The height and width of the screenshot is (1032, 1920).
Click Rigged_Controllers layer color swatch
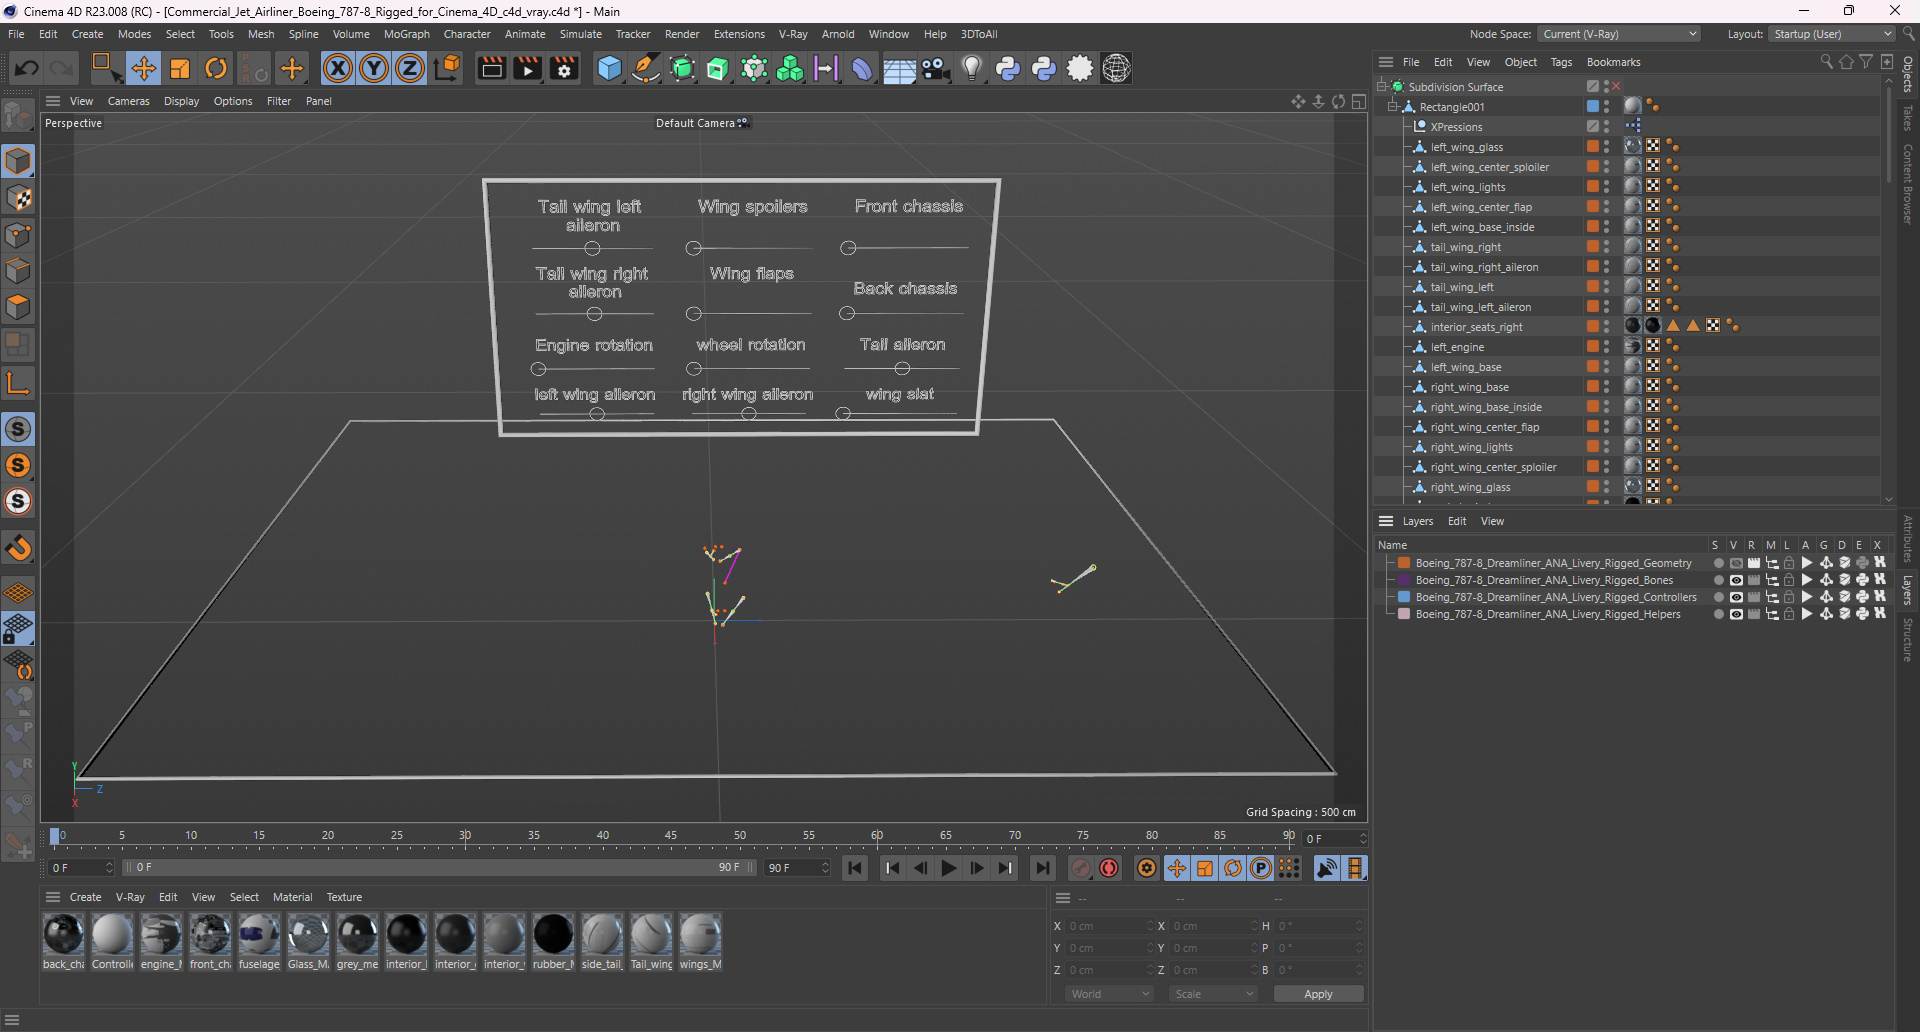(x=1404, y=597)
